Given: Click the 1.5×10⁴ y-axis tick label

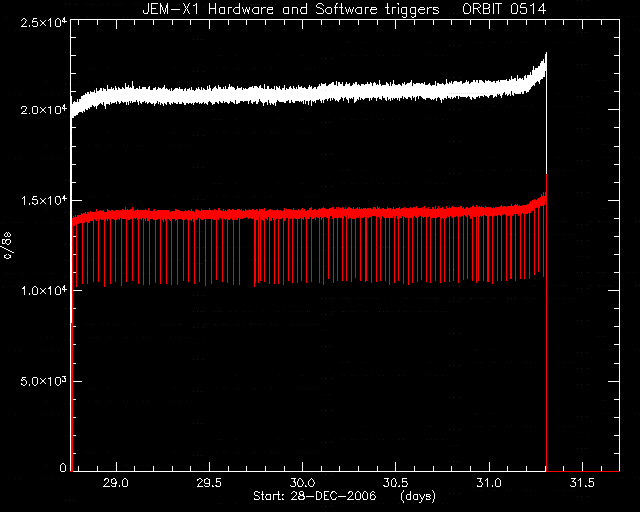Looking at the screenshot, I should click(x=44, y=200).
